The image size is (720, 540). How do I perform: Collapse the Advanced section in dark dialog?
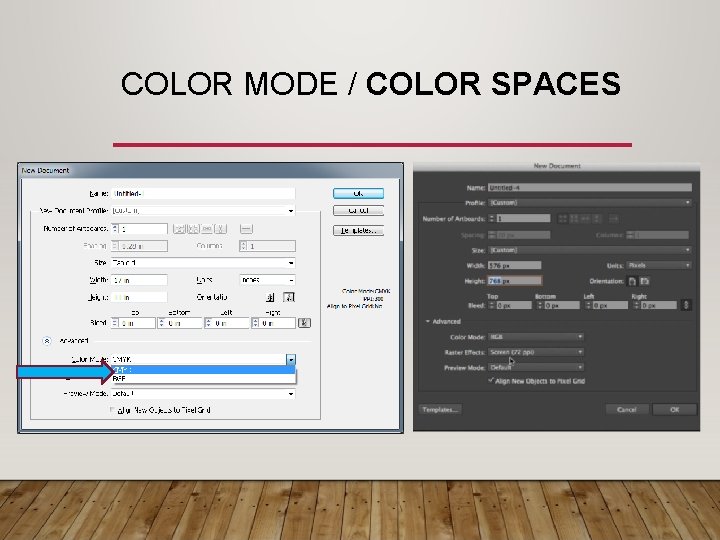428,321
